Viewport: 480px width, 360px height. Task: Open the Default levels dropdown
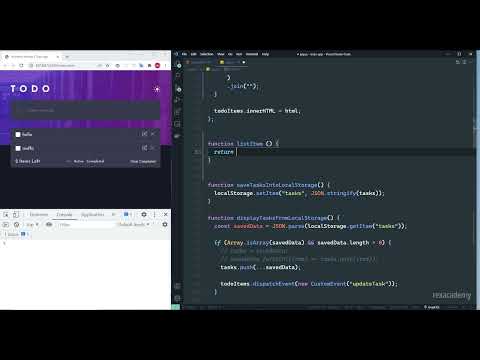pos(134,225)
